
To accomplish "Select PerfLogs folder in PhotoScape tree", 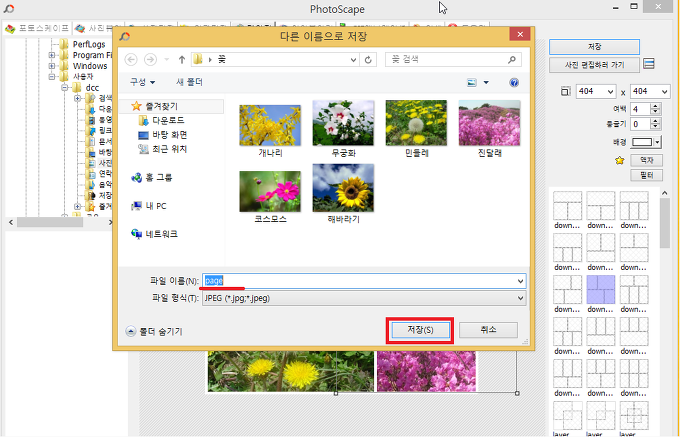I will pyautogui.click(x=89, y=44).
